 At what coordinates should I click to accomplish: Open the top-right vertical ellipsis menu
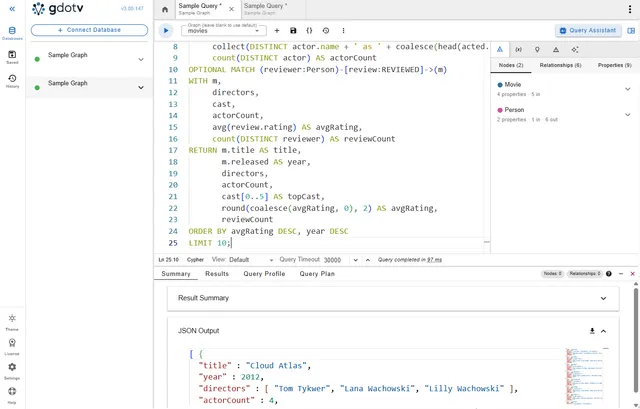tap(630, 9)
